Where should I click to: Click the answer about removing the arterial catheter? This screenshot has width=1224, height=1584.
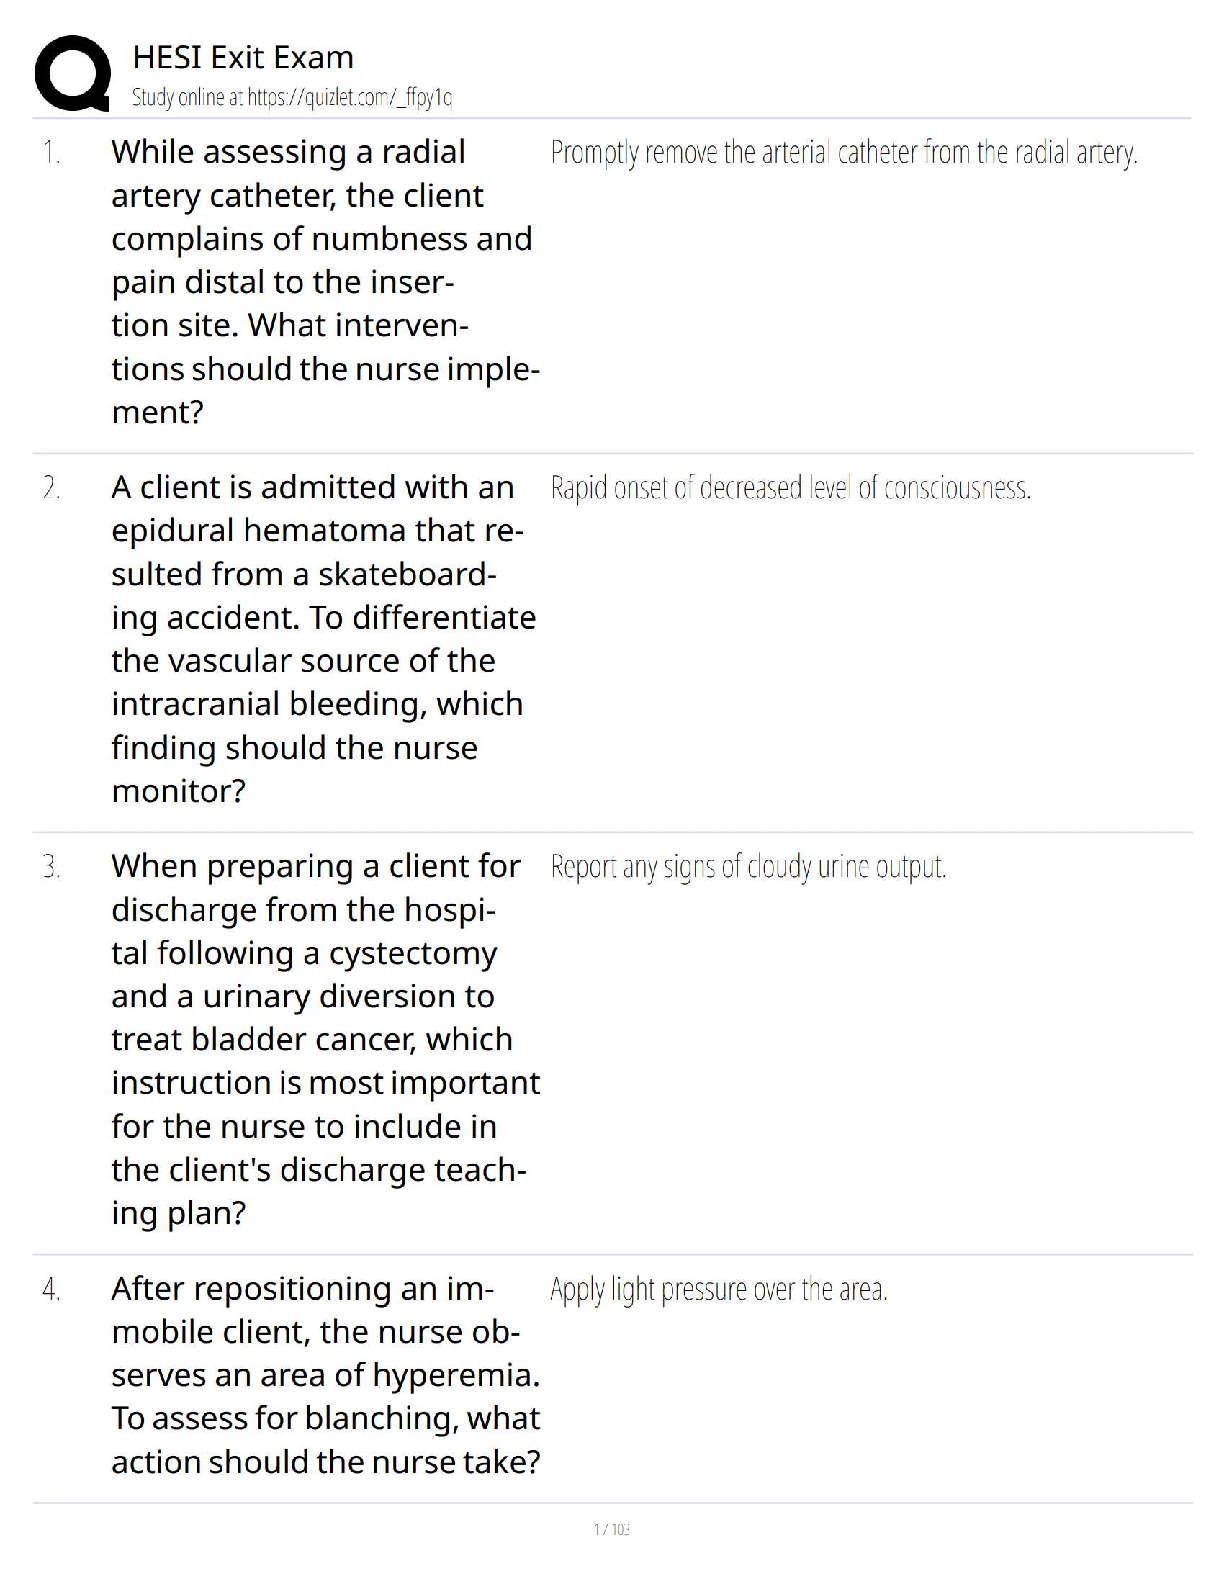[843, 153]
